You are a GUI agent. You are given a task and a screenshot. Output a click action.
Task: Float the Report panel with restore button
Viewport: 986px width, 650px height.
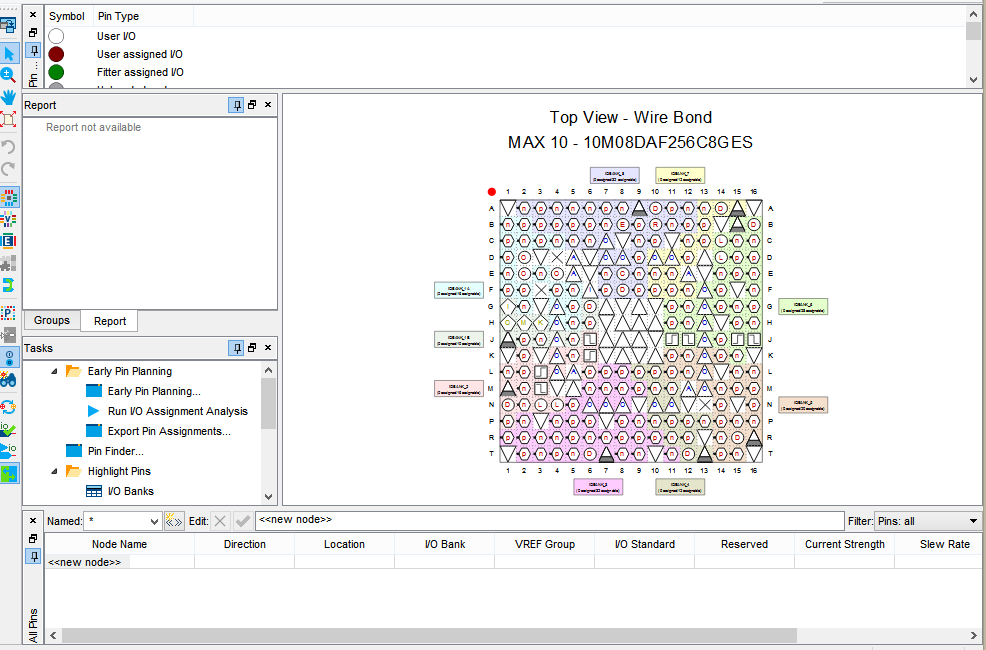(x=252, y=105)
